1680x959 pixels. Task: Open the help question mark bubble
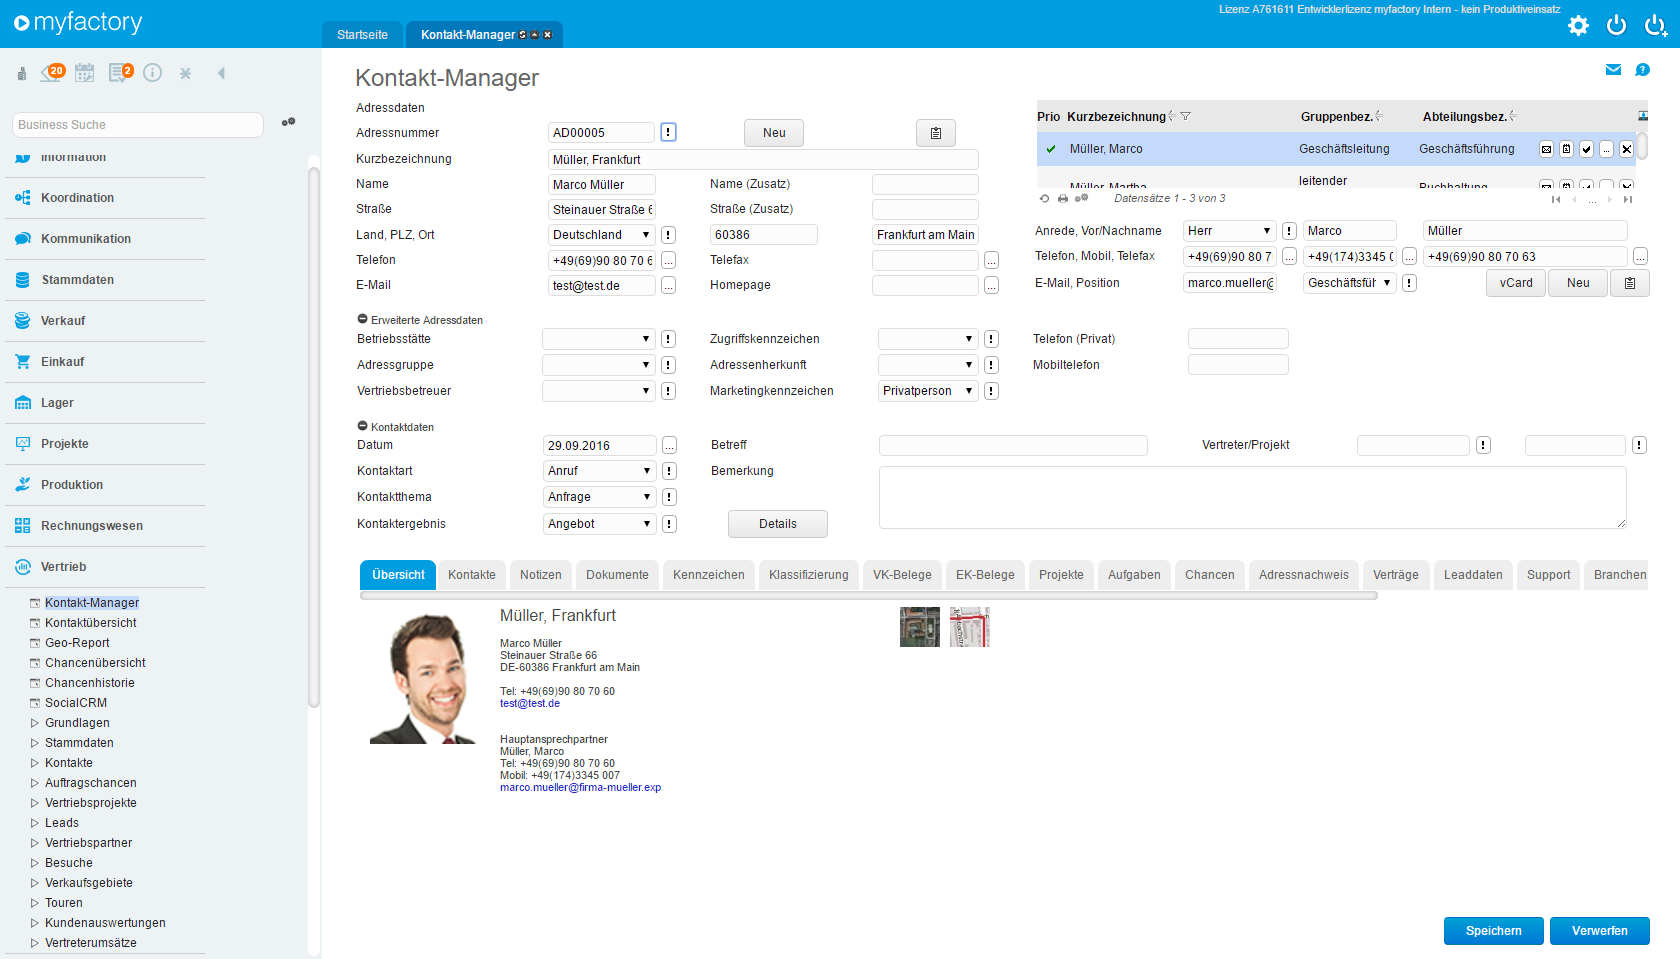pos(1642,70)
